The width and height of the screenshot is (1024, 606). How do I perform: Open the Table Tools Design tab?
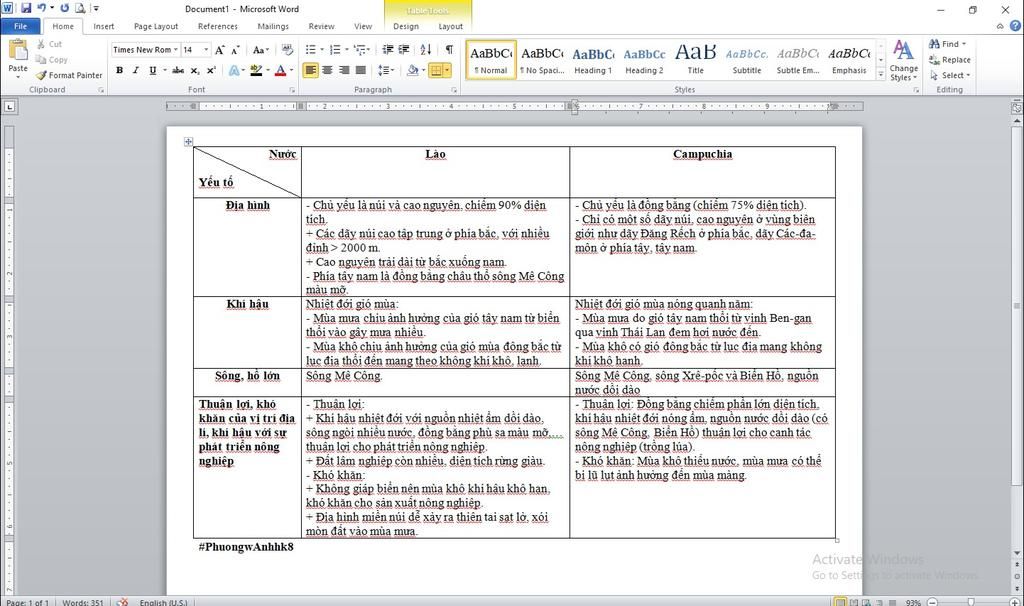pos(406,26)
